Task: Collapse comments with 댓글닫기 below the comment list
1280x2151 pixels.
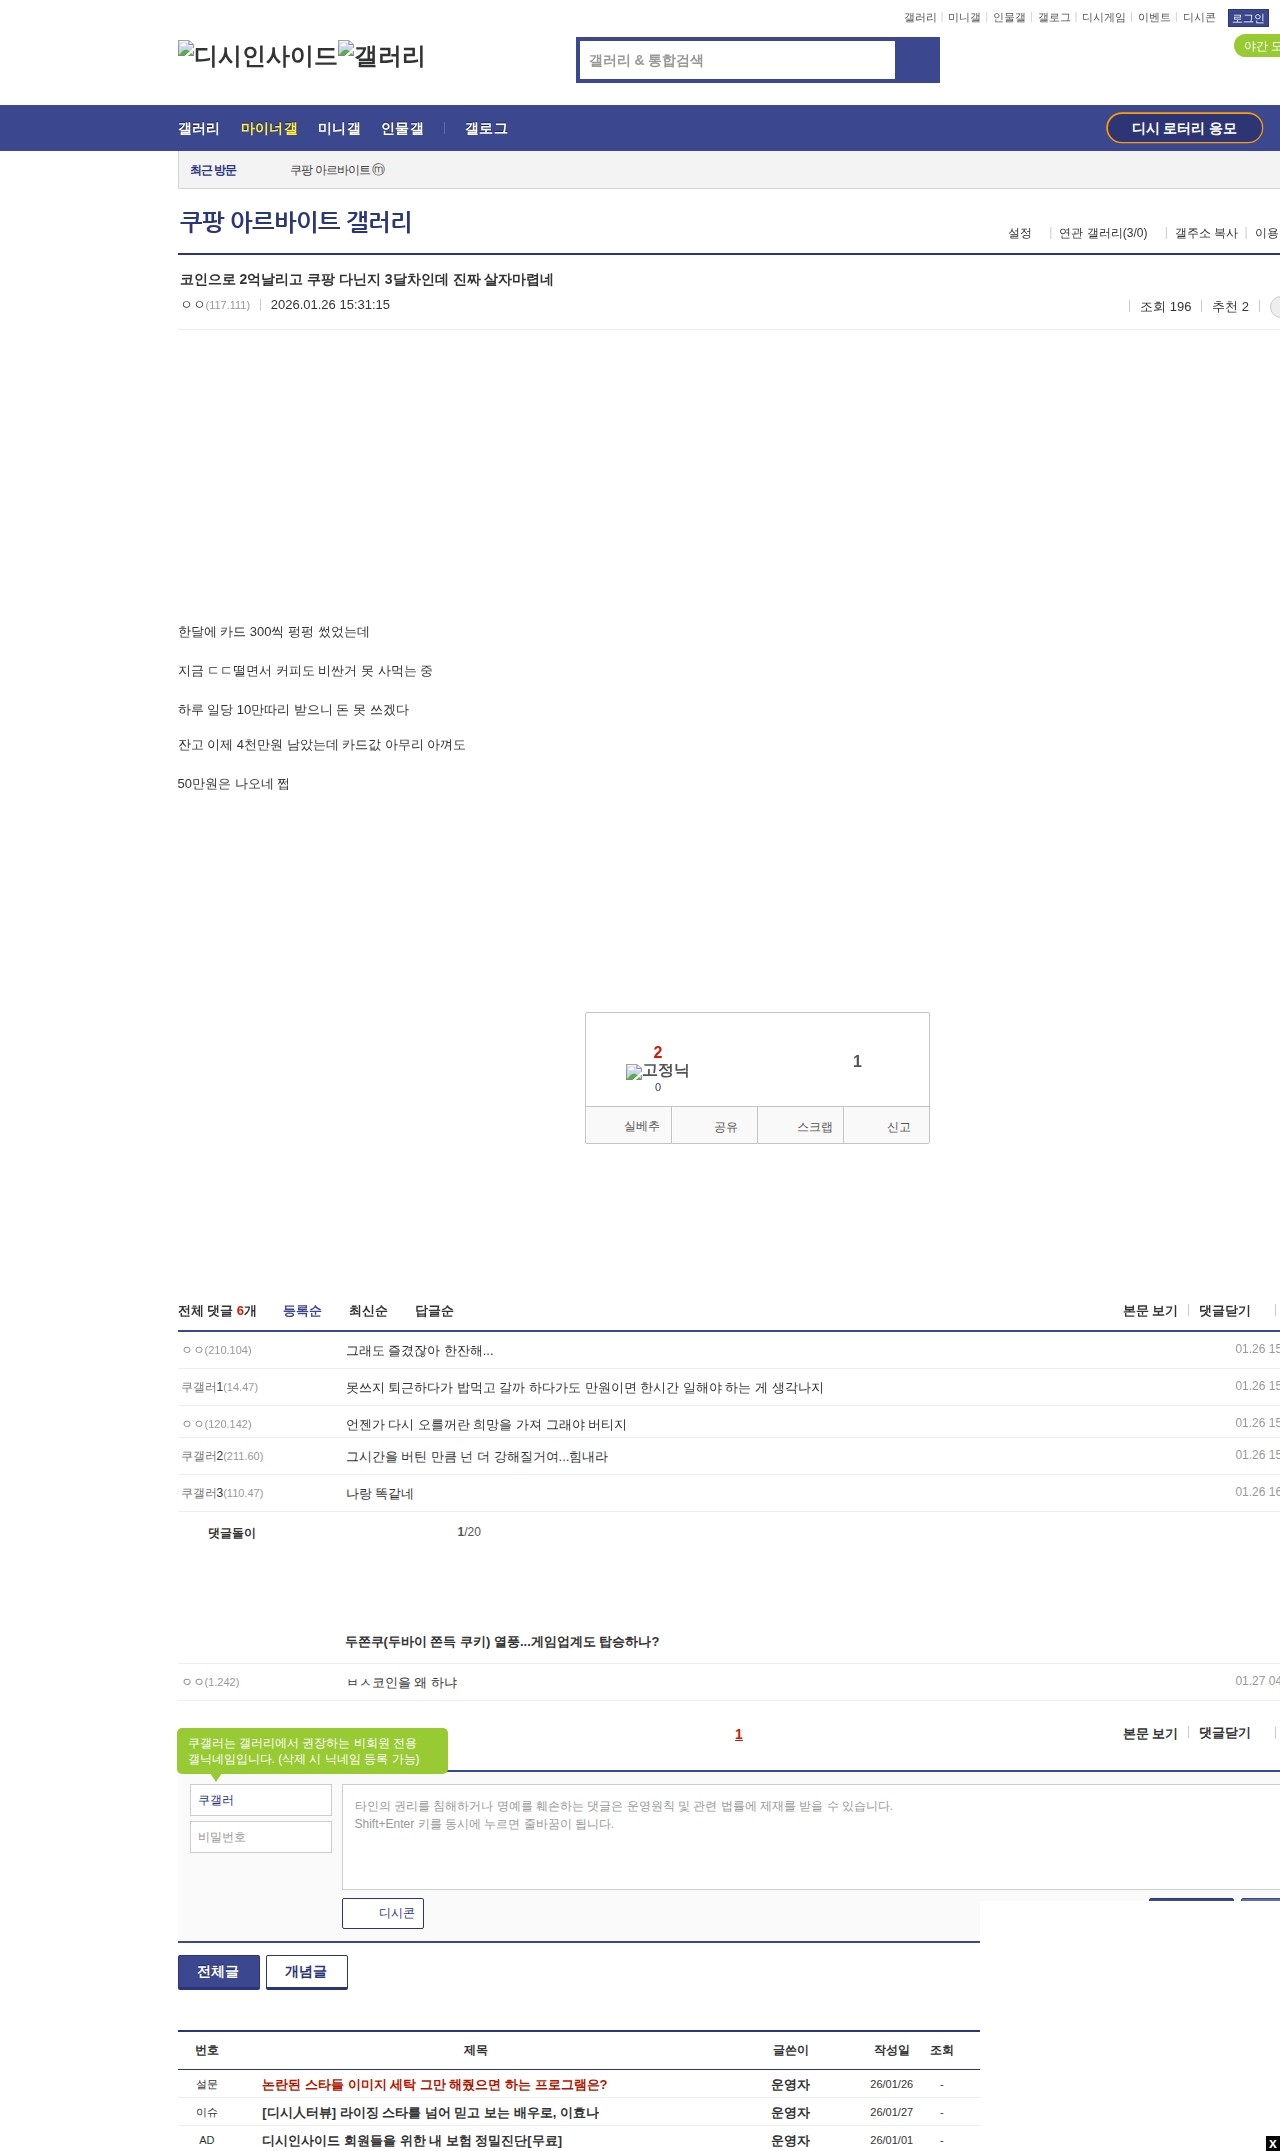Action: pyautogui.click(x=1225, y=1734)
